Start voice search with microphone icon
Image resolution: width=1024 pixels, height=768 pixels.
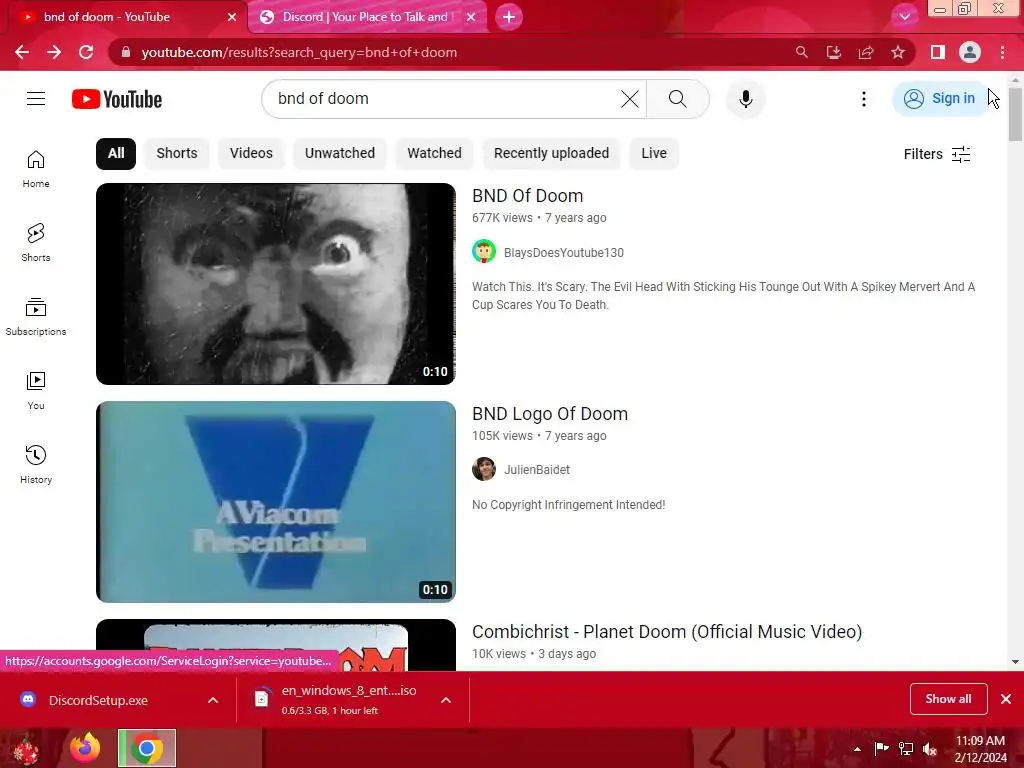pyautogui.click(x=746, y=99)
